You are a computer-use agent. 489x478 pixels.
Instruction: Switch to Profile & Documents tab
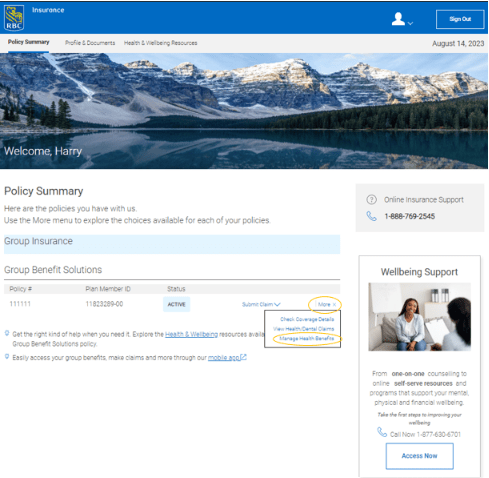90,43
